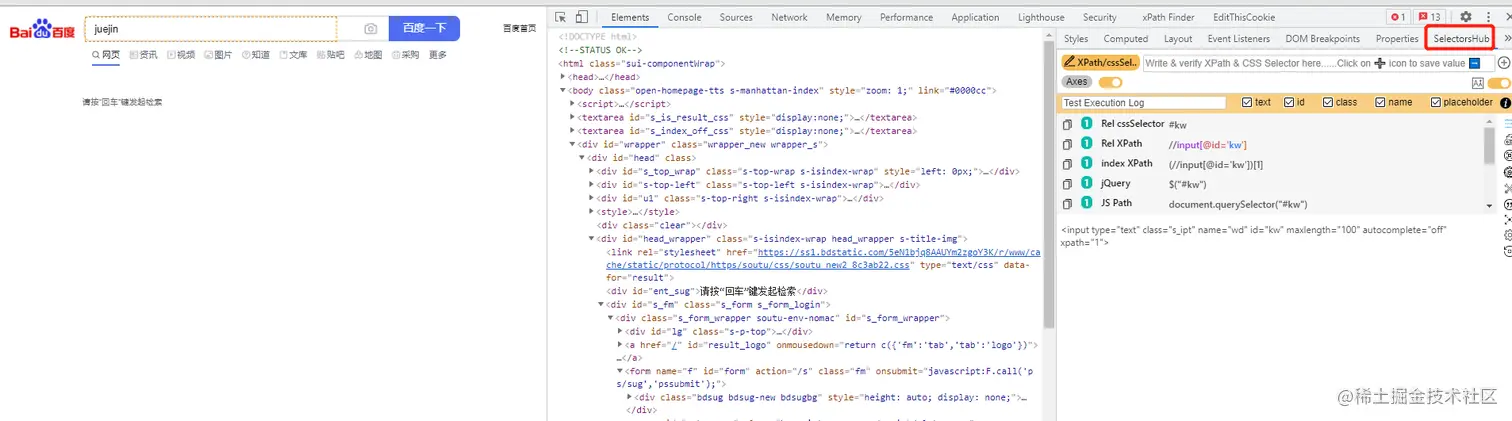Expand textarea s_index_off_css node
This screenshot has height=421, width=1512.
pyautogui.click(x=572, y=130)
